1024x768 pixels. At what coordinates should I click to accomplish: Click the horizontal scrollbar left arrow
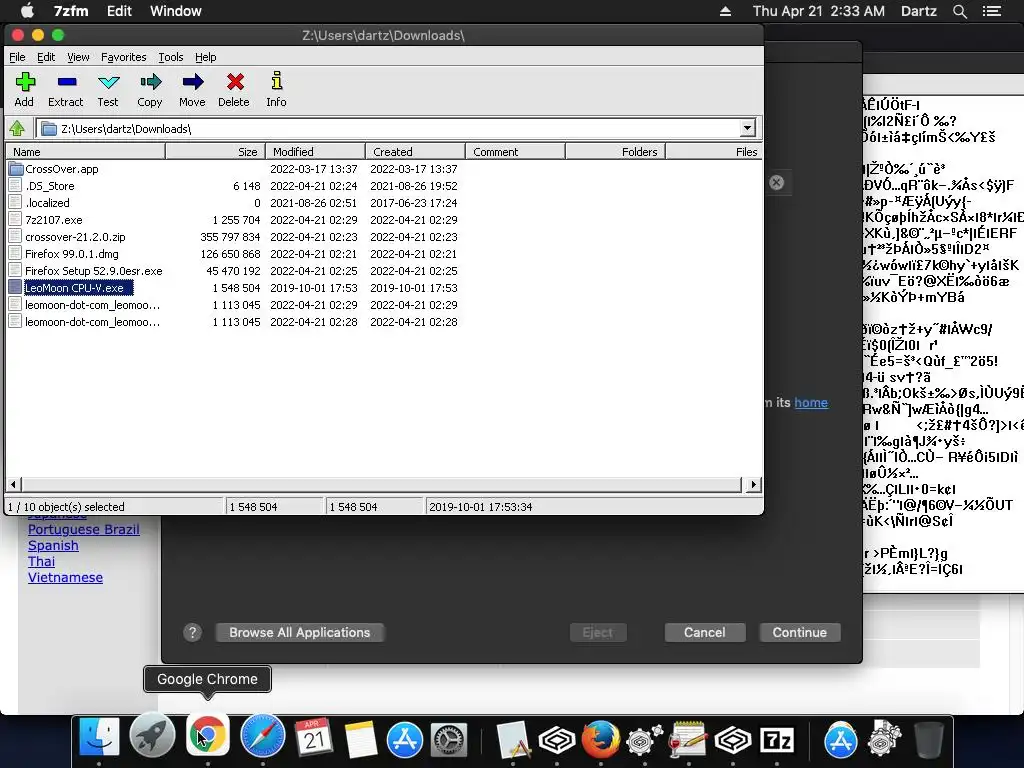[x=13, y=485]
